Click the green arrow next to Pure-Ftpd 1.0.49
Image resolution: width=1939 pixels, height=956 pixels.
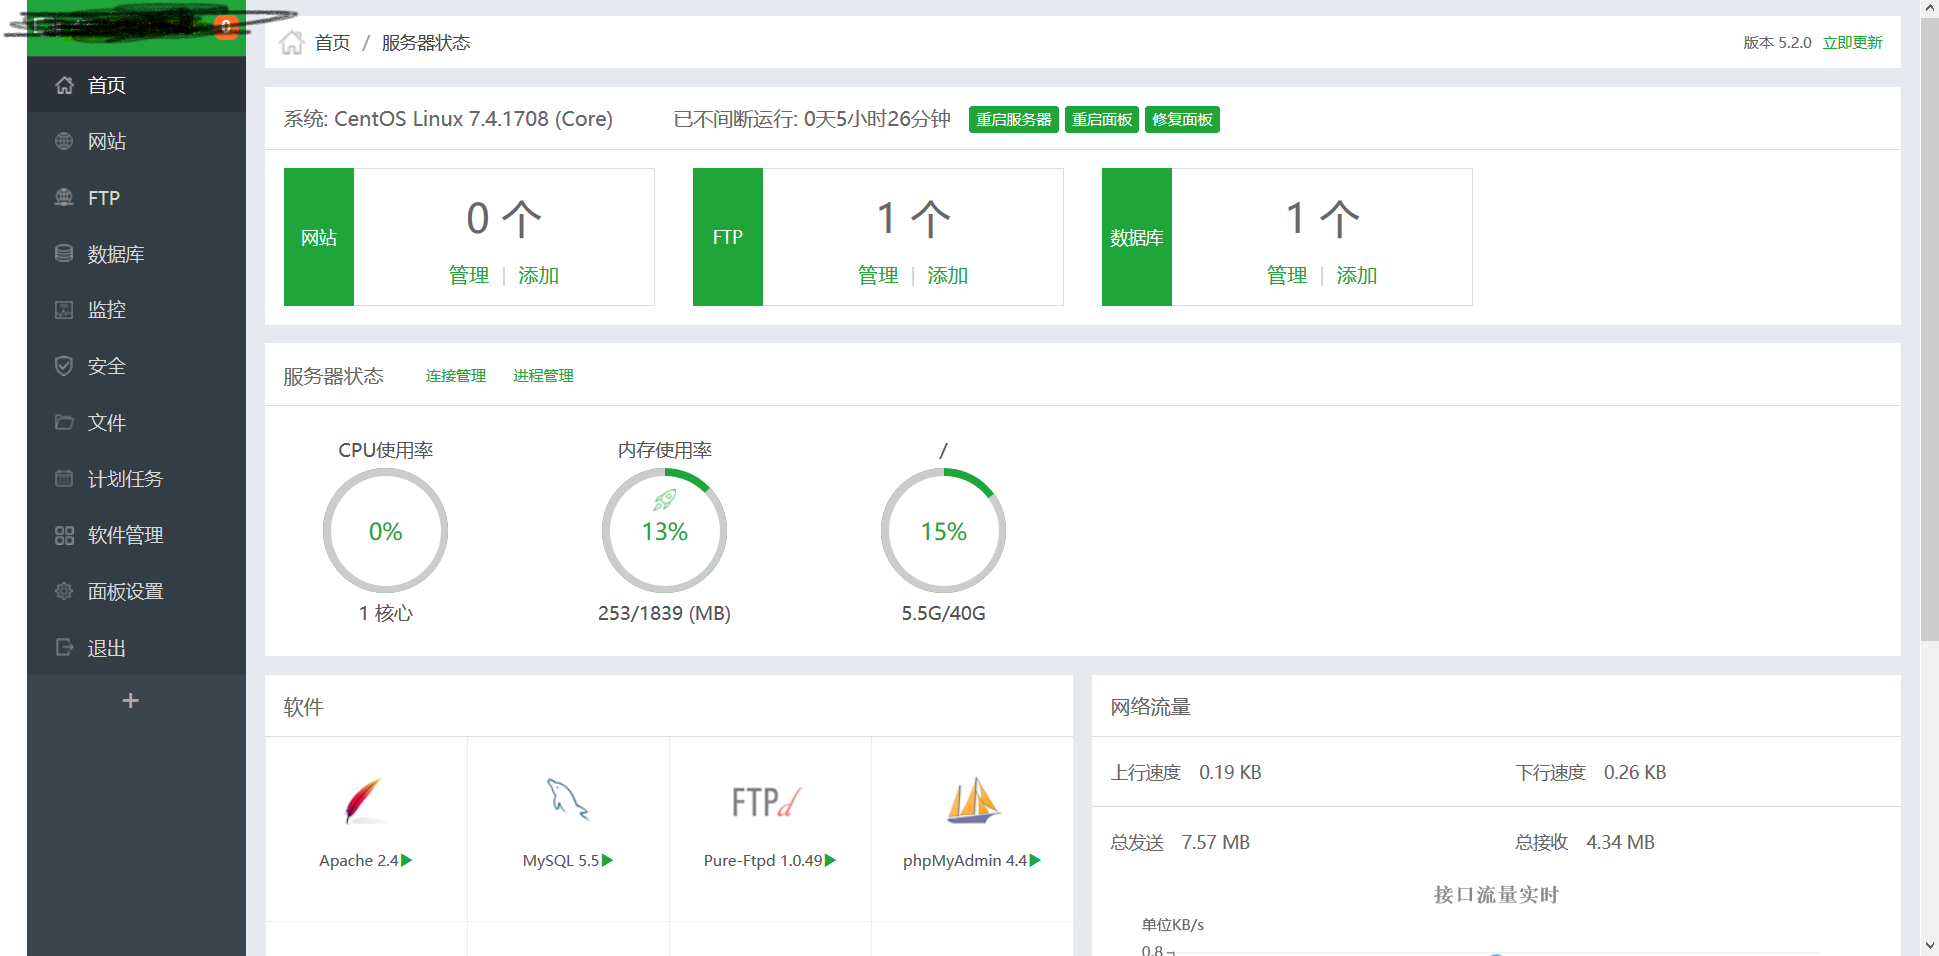(830, 860)
